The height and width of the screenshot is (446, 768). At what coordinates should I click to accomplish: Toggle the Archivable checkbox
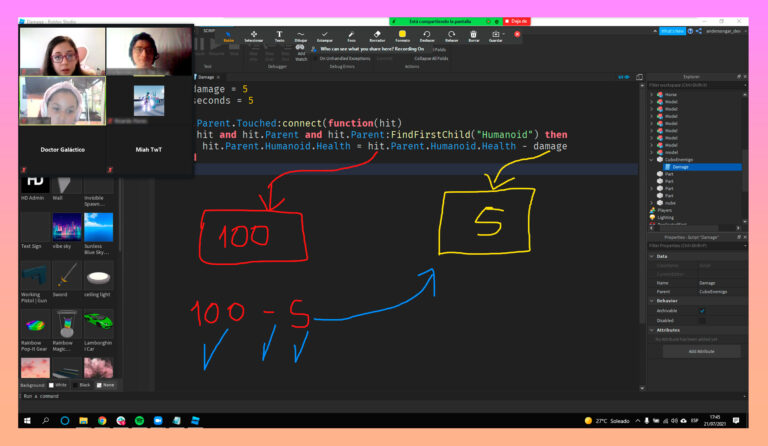pyautogui.click(x=702, y=311)
